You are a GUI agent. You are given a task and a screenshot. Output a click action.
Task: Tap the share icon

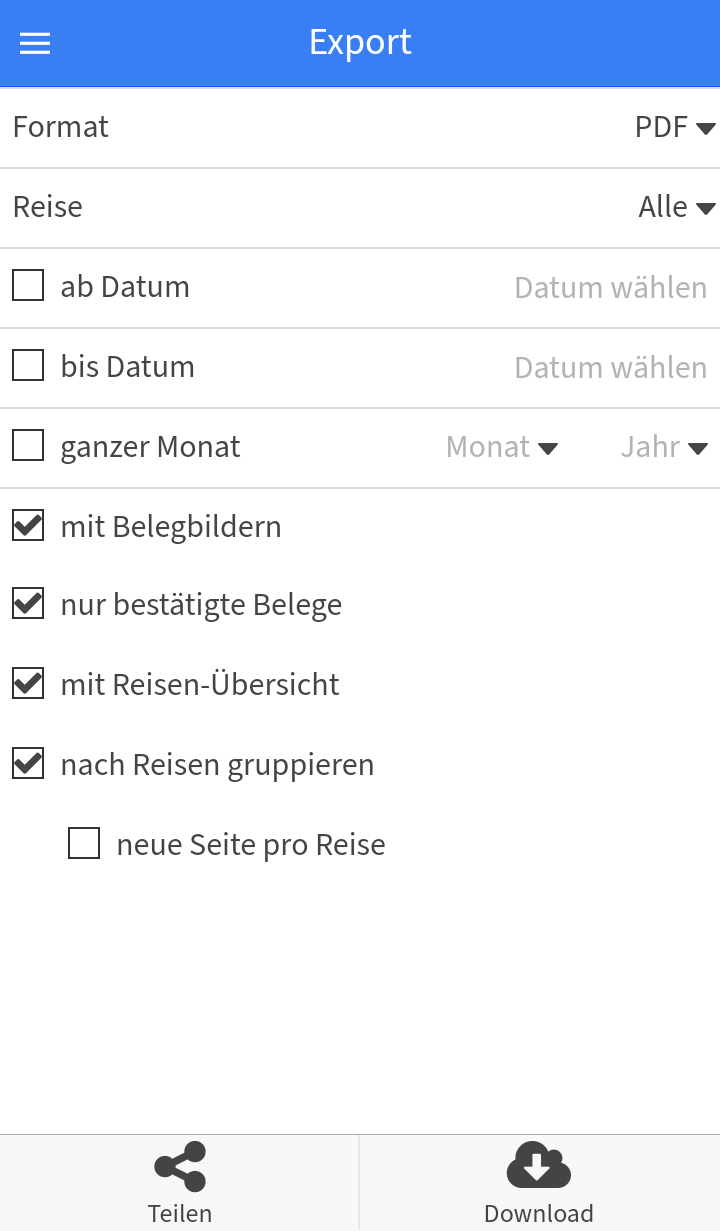point(180,1166)
